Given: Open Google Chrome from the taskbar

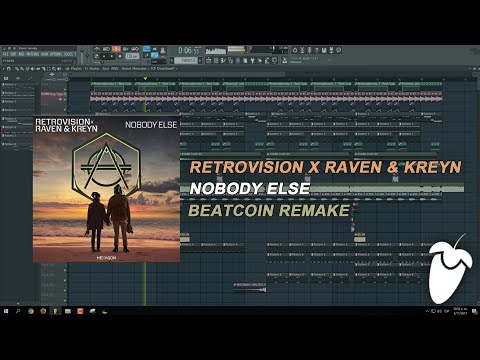Looking at the screenshot, I should (31, 311).
